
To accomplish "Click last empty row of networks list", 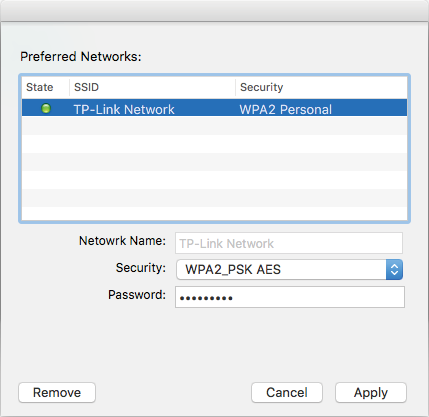I will click(214, 213).
